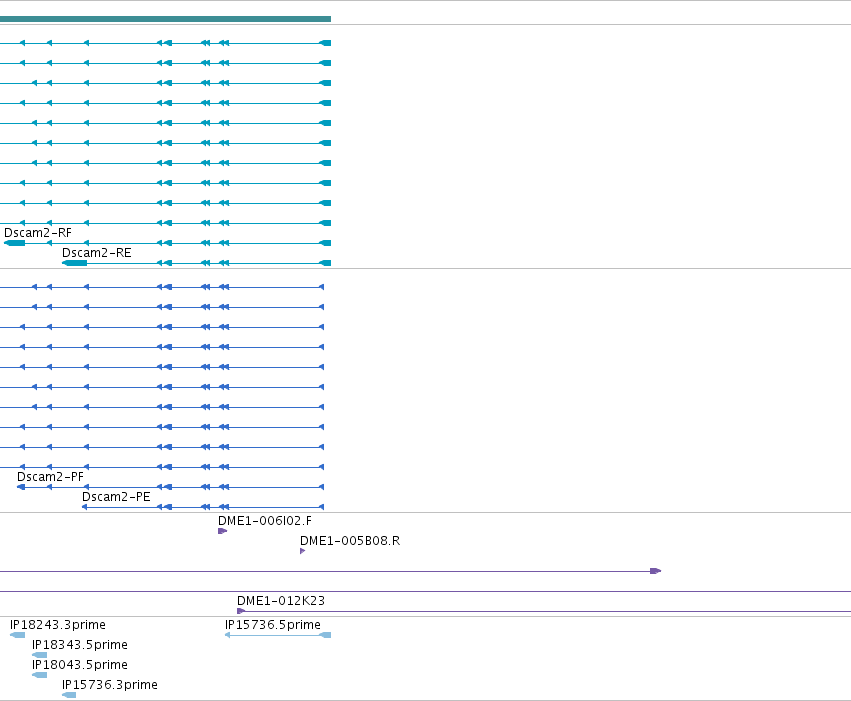Click the IP15736.5prime label
851x701 pixels.
(x=273, y=625)
